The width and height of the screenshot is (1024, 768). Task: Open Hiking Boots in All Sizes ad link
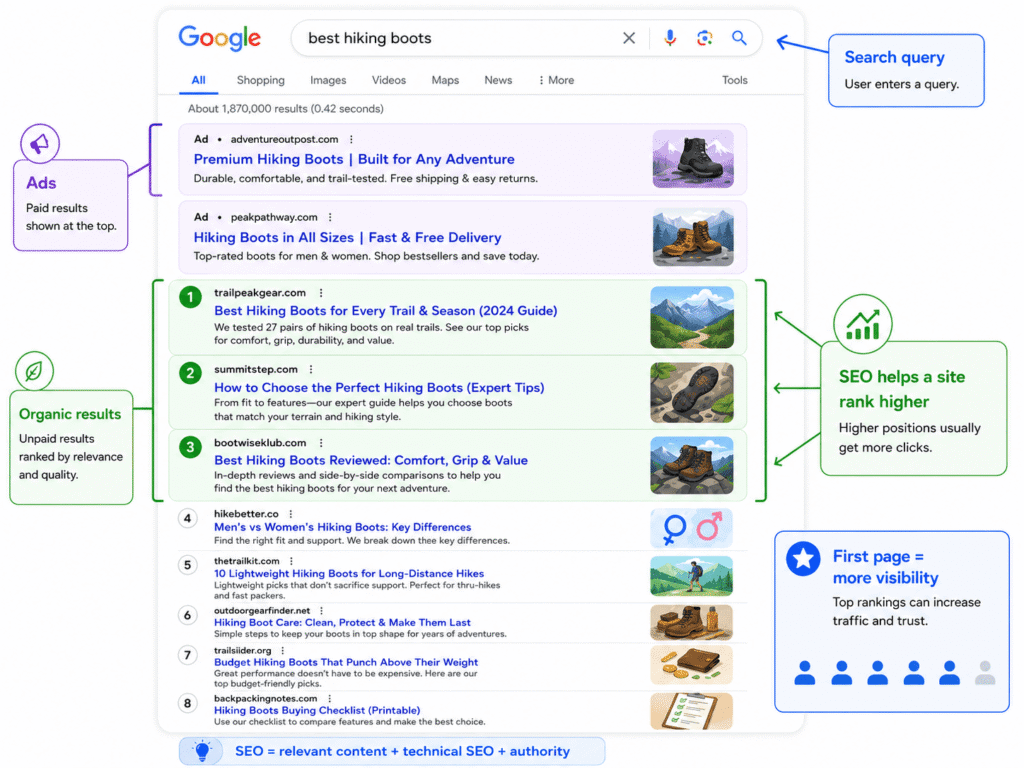[347, 238]
